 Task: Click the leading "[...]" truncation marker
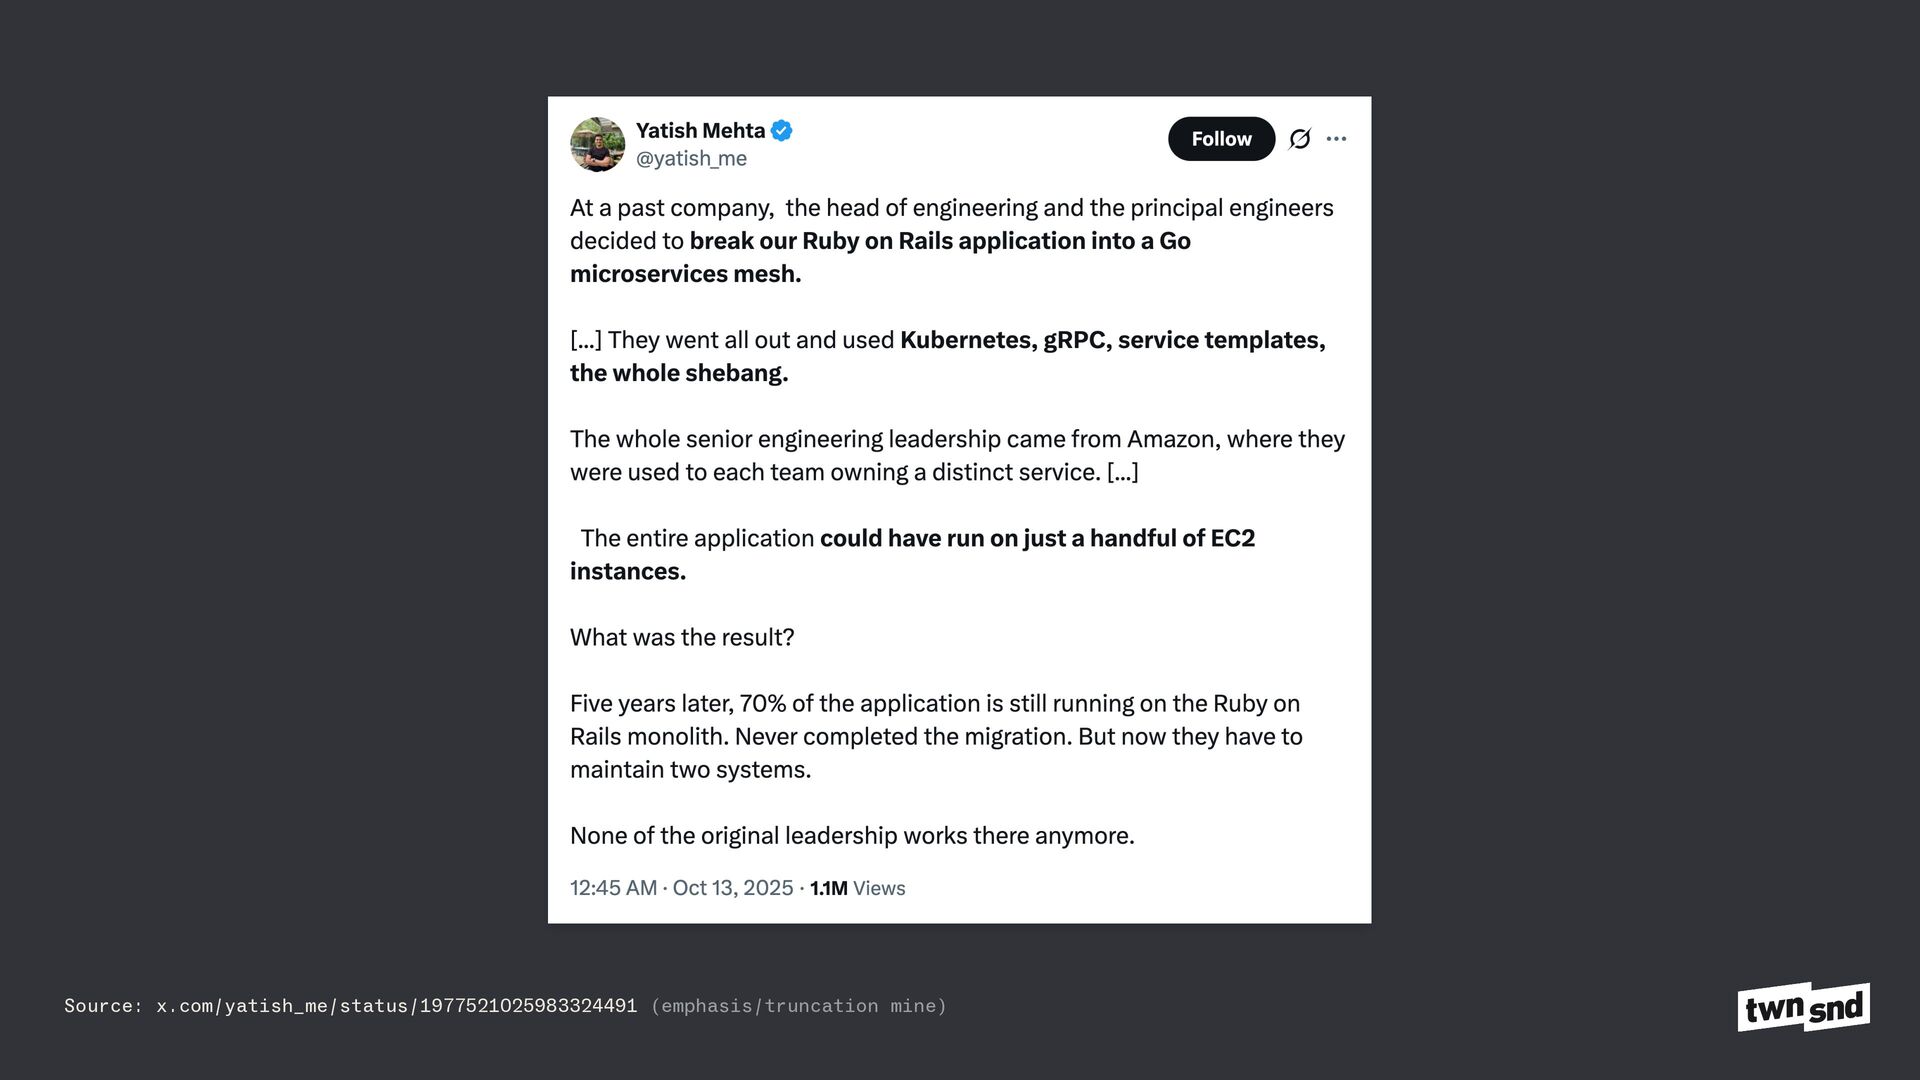click(x=585, y=340)
